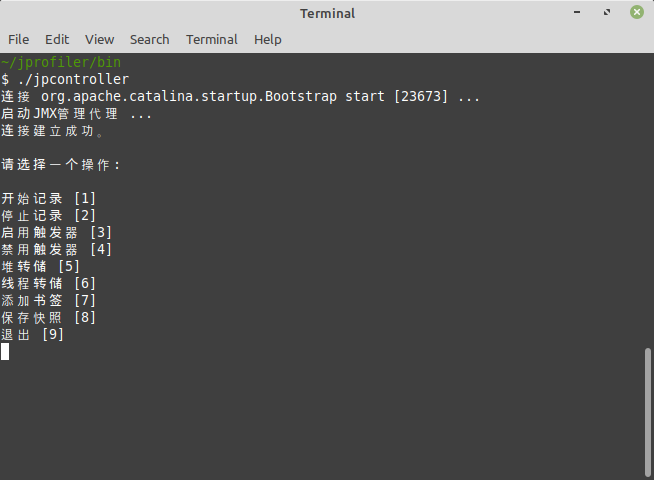Click the terminal cursor block
Image resolution: width=654 pixels, height=480 pixels.
pyautogui.click(x=5, y=352)
